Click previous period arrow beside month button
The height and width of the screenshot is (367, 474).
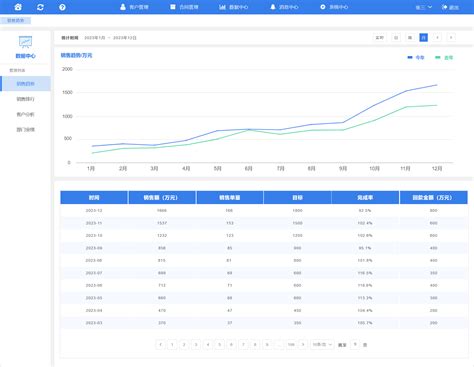[x=437, y=38]
